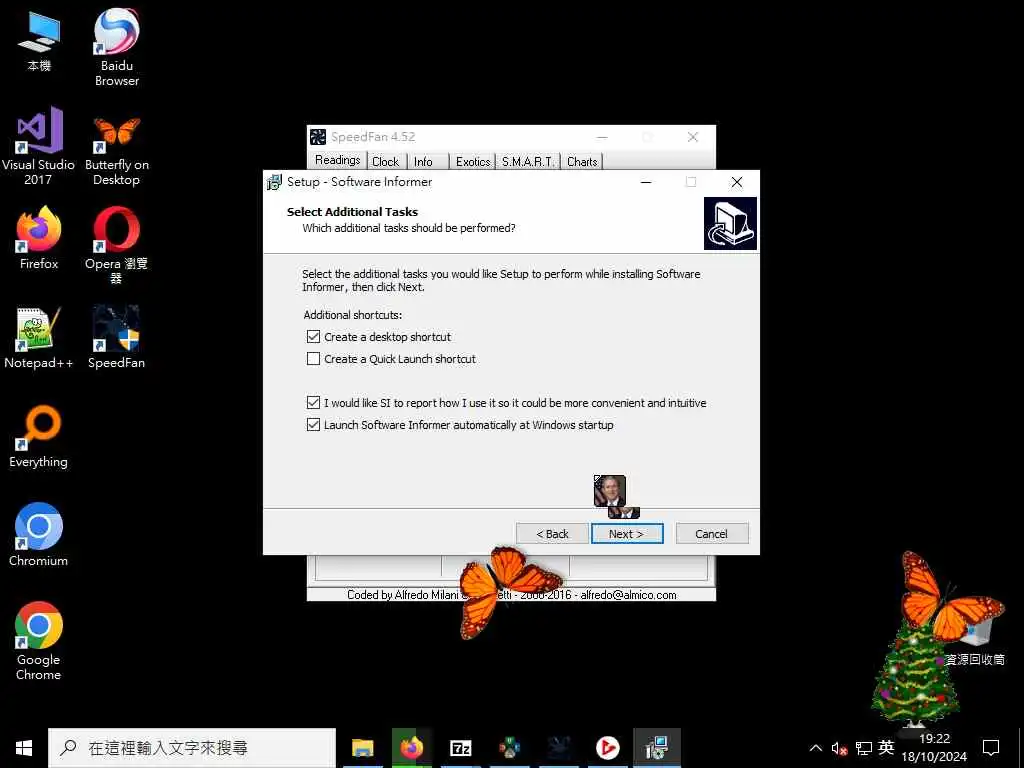Check Create a Quick Launch shortcut
Screen dimensions: 1024x768
click(313, 359)
